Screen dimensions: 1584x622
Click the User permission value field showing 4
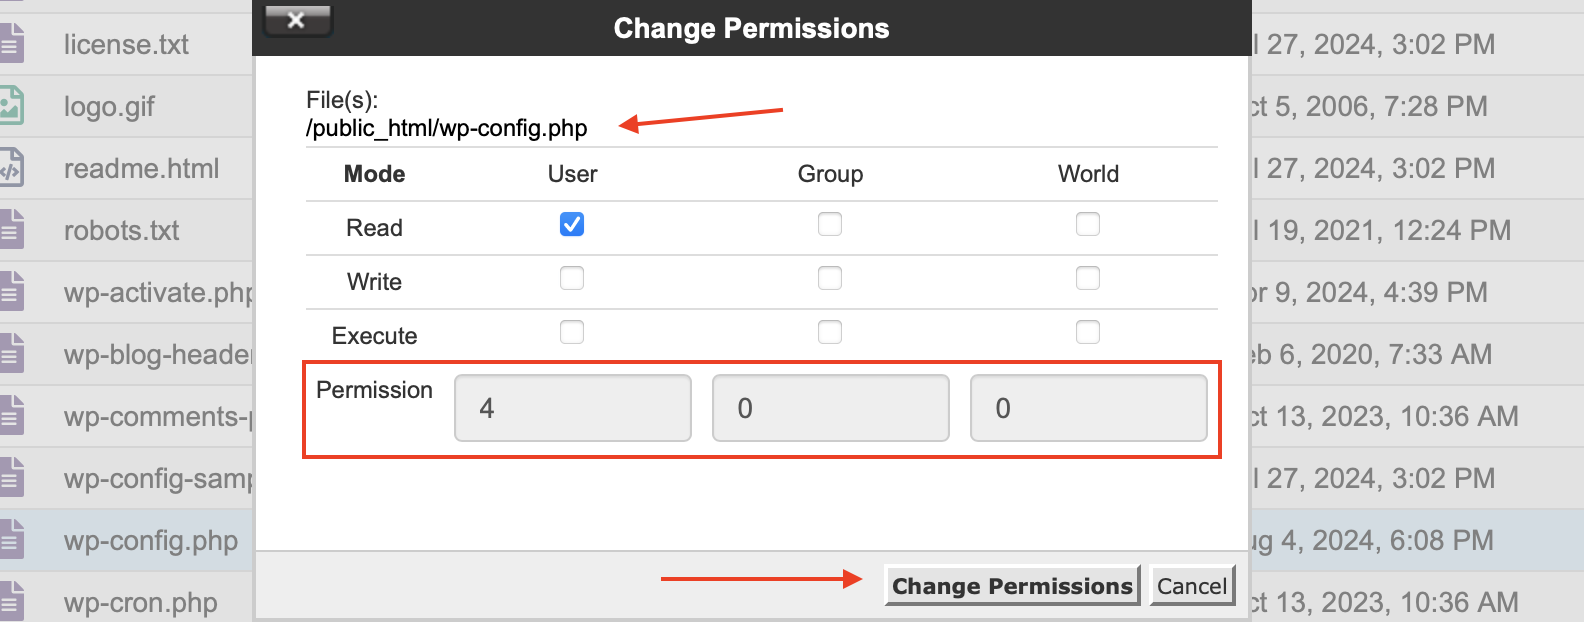572,407
